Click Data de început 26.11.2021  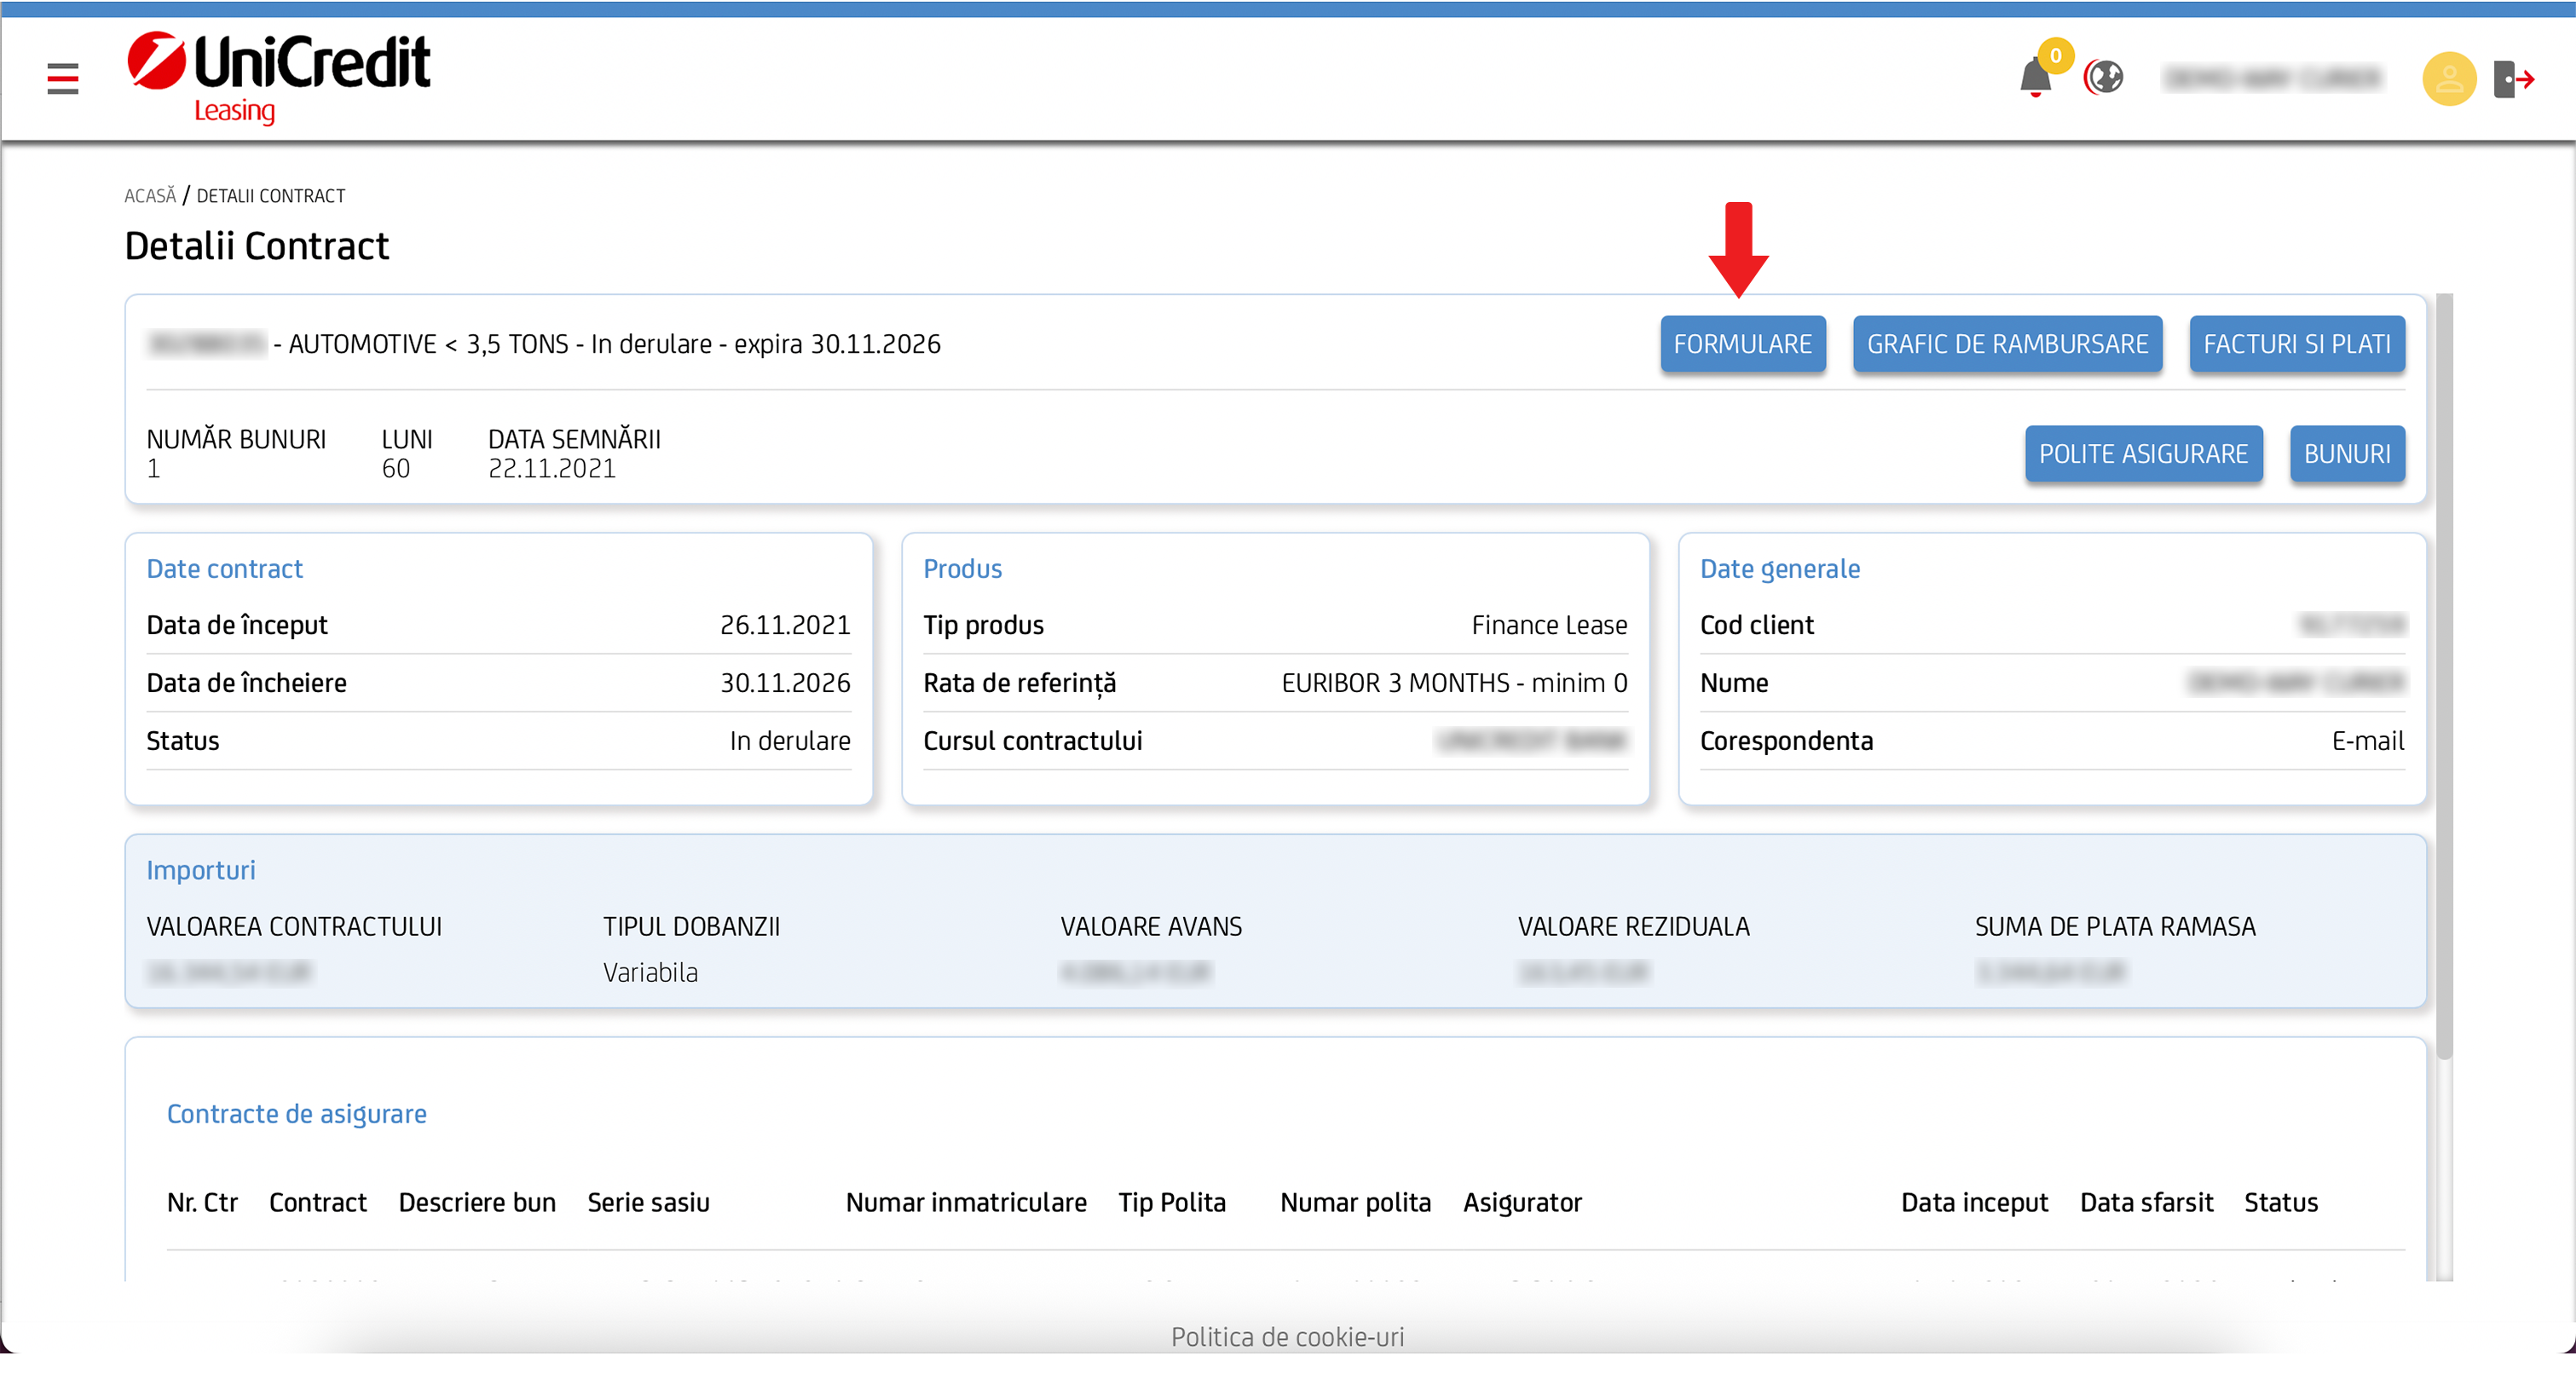click(x=784, y=625)
